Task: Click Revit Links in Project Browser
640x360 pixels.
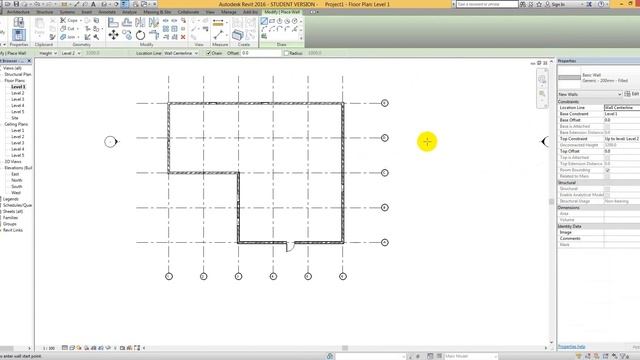Action: [x=13, y=230]
